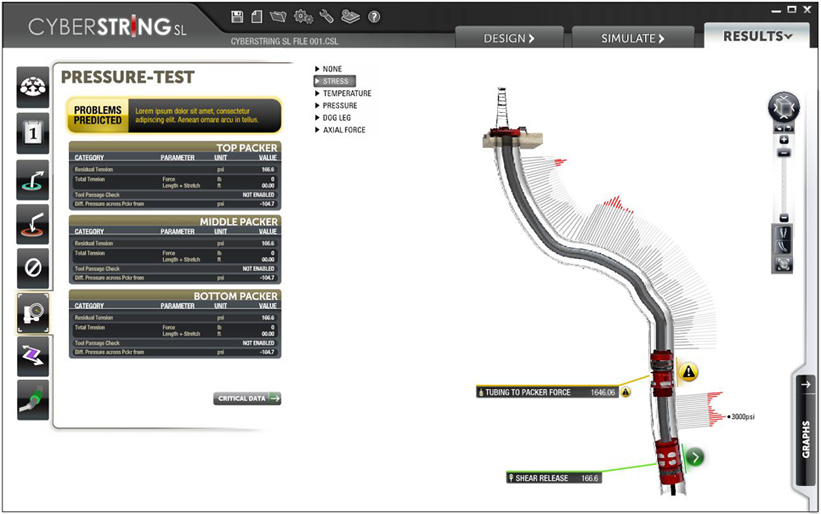The image size is (821, 514).
Task: Click small warning icon beside 1646.06 value
Action: 626,392
